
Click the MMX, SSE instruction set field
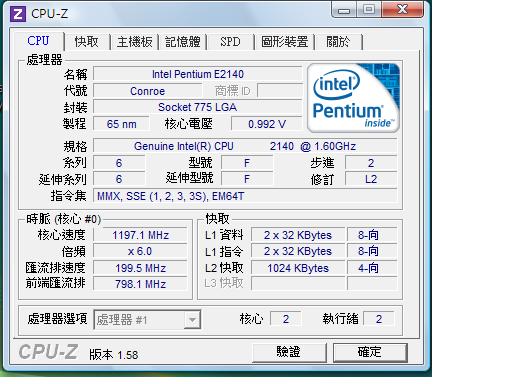coord(245,196)
